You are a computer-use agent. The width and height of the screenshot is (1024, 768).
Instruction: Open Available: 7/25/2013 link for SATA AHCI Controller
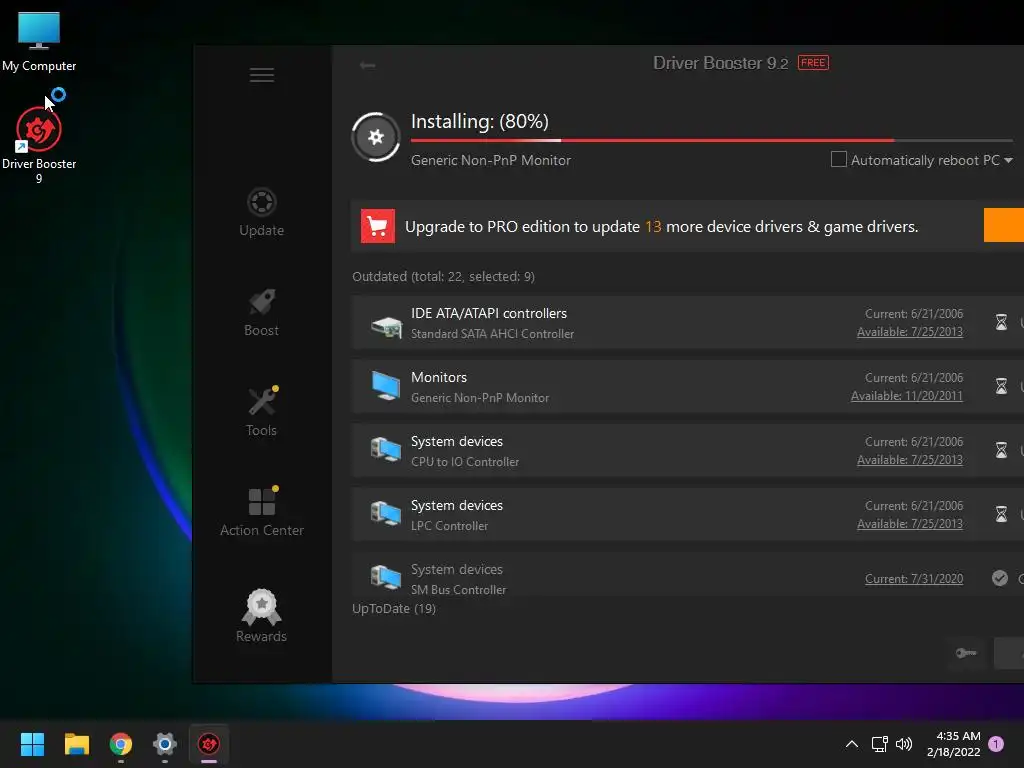910,332
